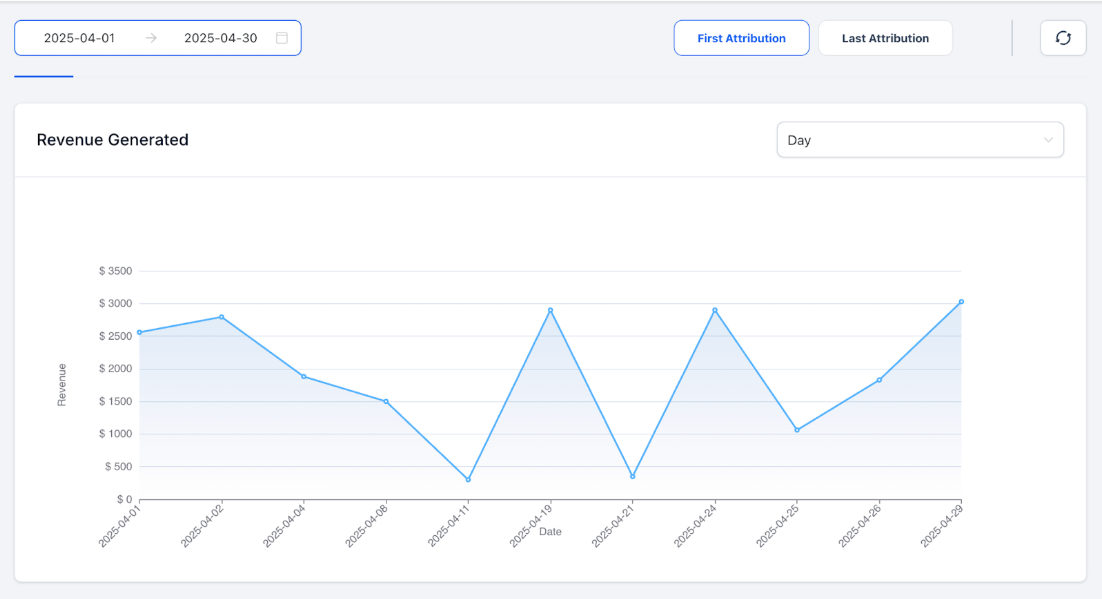Image resolution: width=1102 pixels, height=599 pixels.
Task: Open the calendar icon in date range
Action: pos(282,38)
